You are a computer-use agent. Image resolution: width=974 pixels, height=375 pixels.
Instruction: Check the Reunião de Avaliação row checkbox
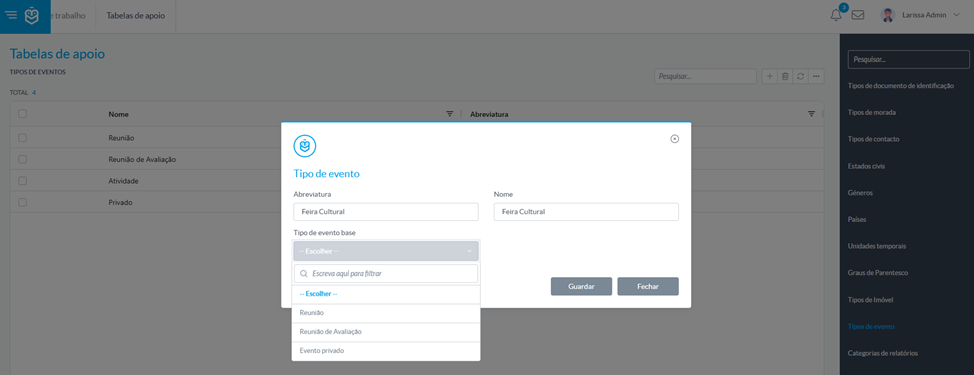point(22,160)
